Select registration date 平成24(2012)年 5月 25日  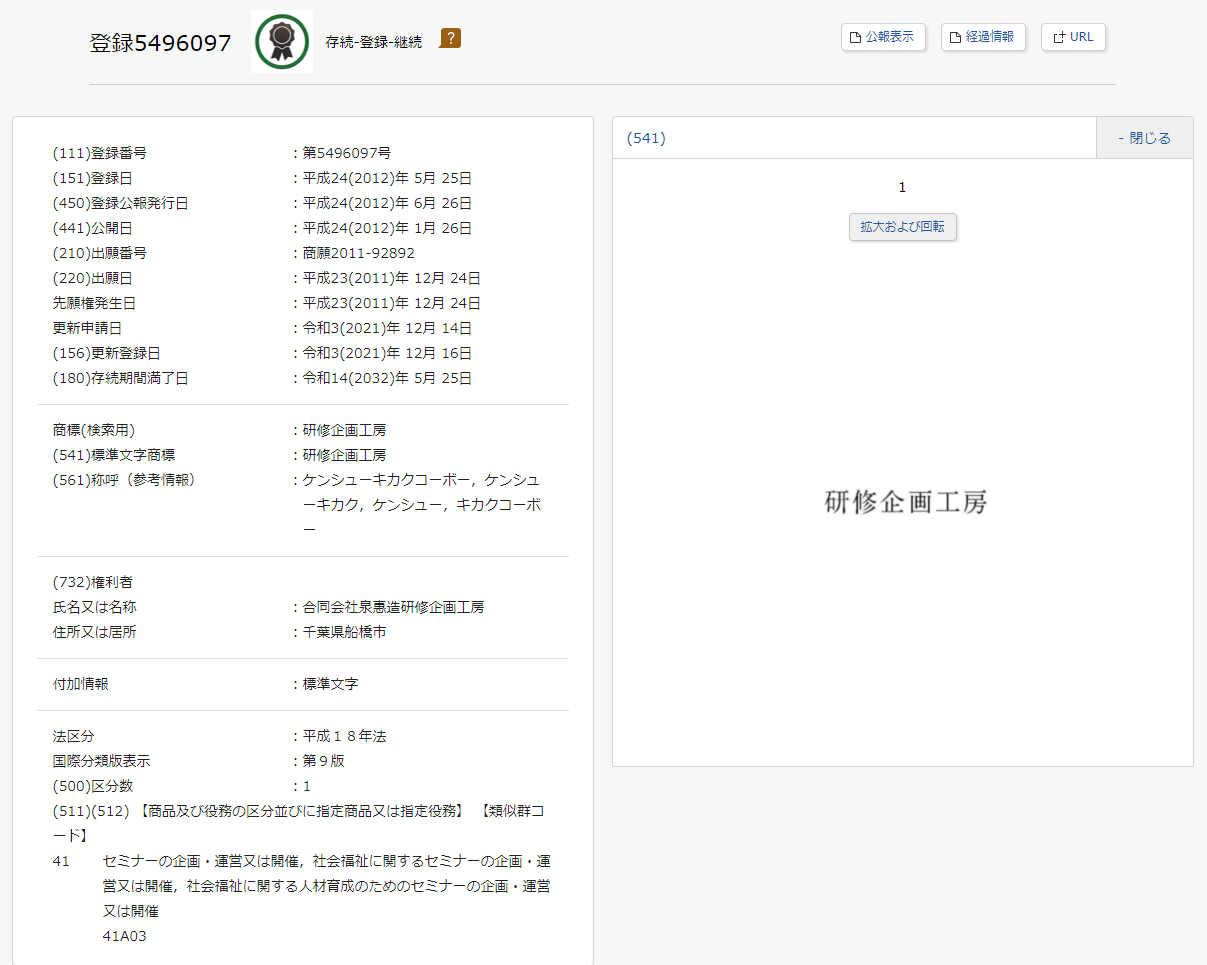coord(387,178)
